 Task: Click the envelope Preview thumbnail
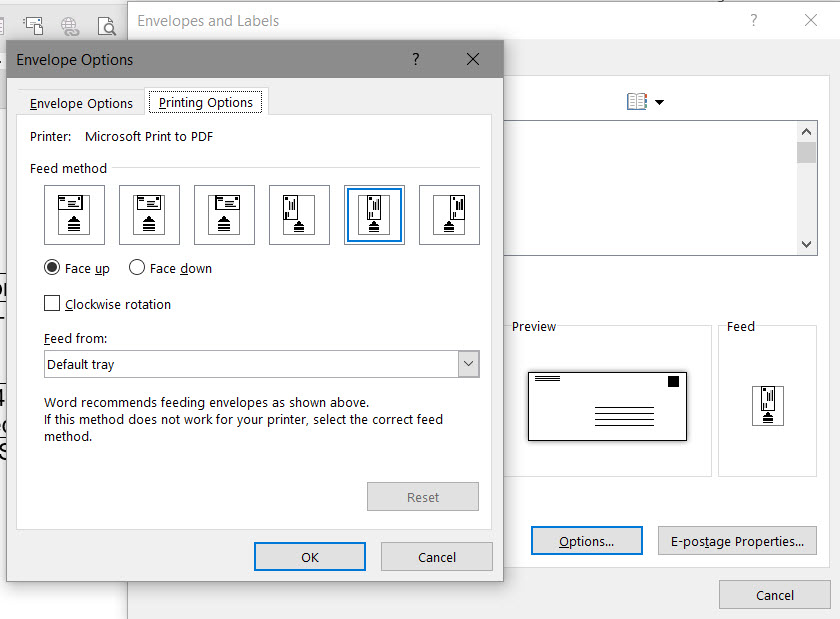click(607, 406)
